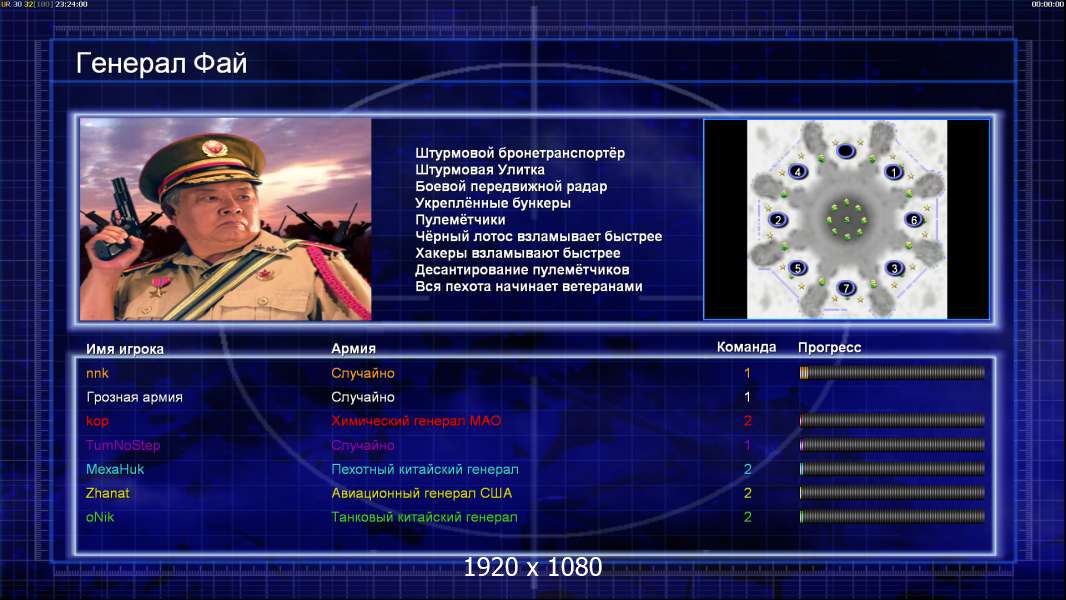Click 'Пехотный китайский генерал' army entry
Image resolution: width=1066 pixels, height=600 pixels.
425,469
